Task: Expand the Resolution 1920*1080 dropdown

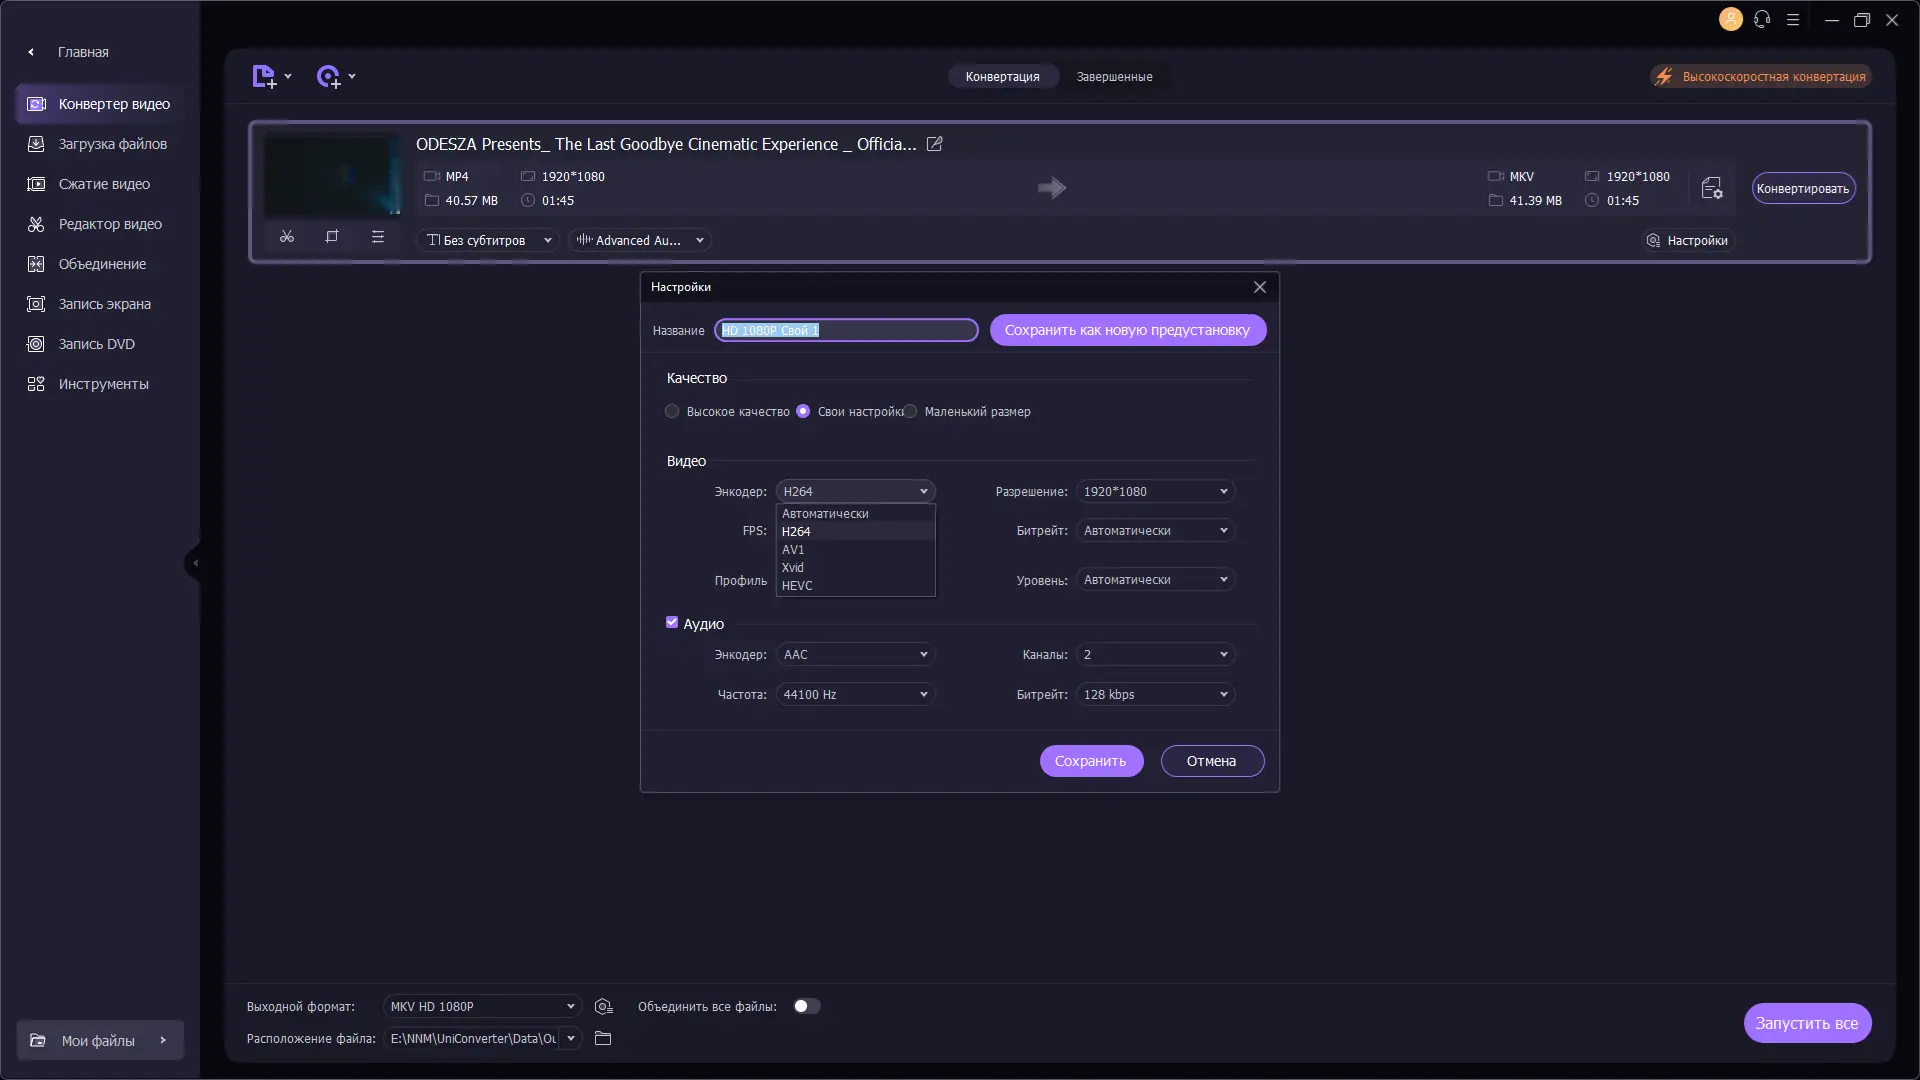Action: click(x=1155, y=491)
